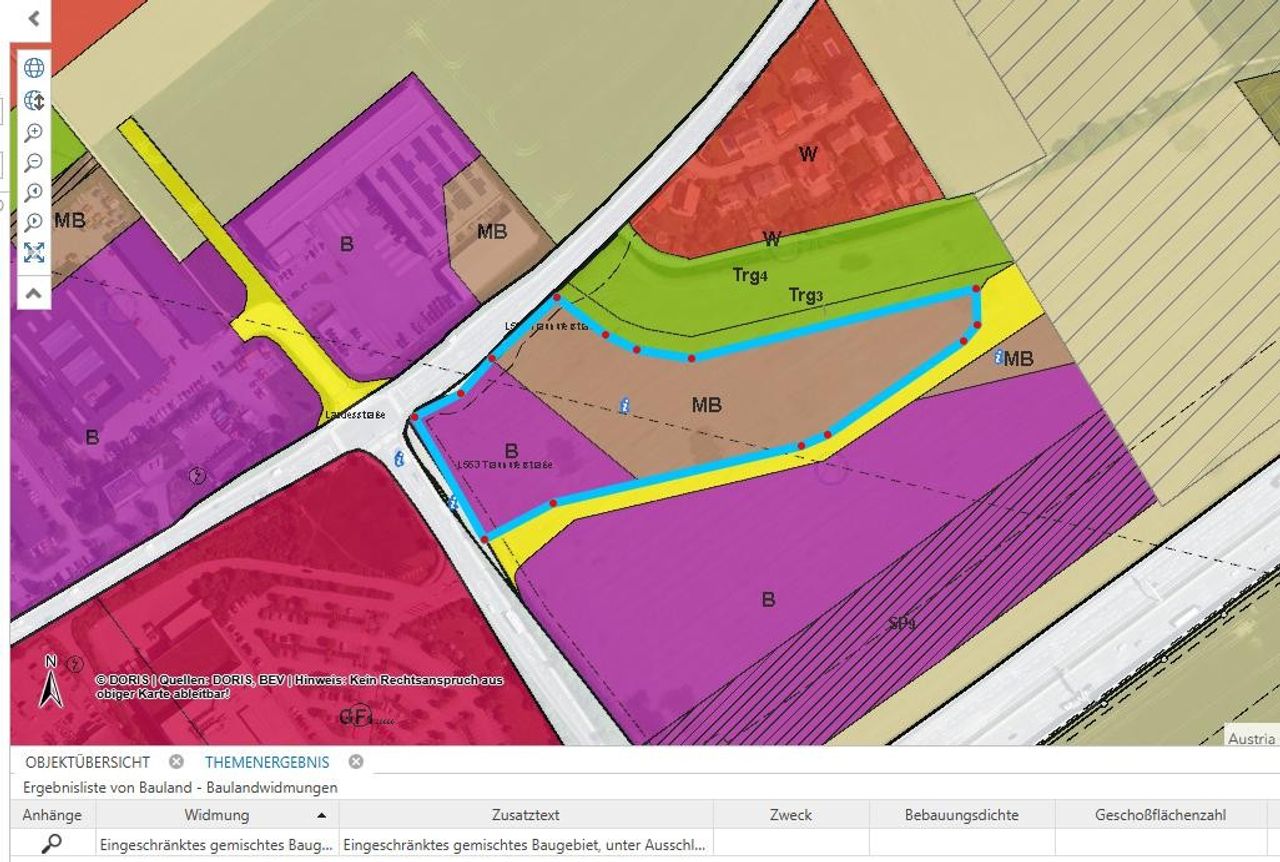The width and height of the screenshot is (1280, 862).
Task: Select the Themenergebnis tab
Action: pyautogui.click(x=267, y=762)
